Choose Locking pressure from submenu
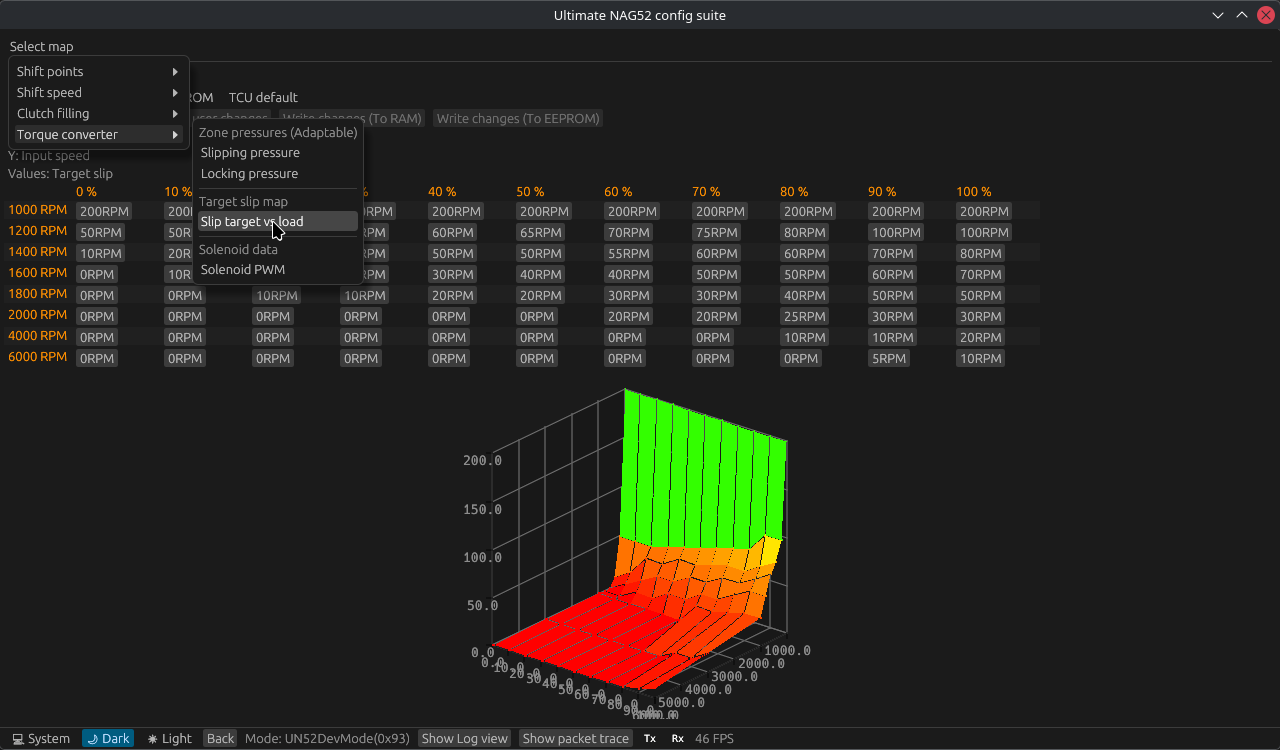The height and width of the screenshot is (750, 1280). 249,174
